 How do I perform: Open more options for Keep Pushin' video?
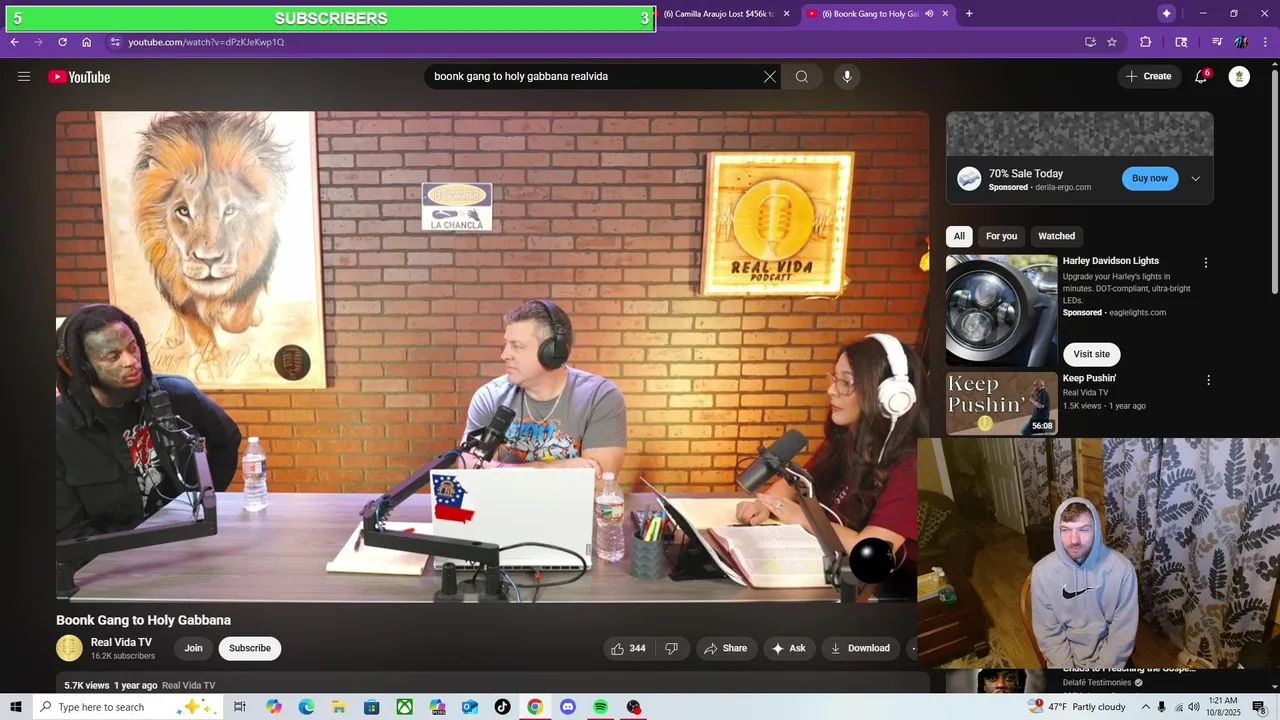[x=1208, y=380]
